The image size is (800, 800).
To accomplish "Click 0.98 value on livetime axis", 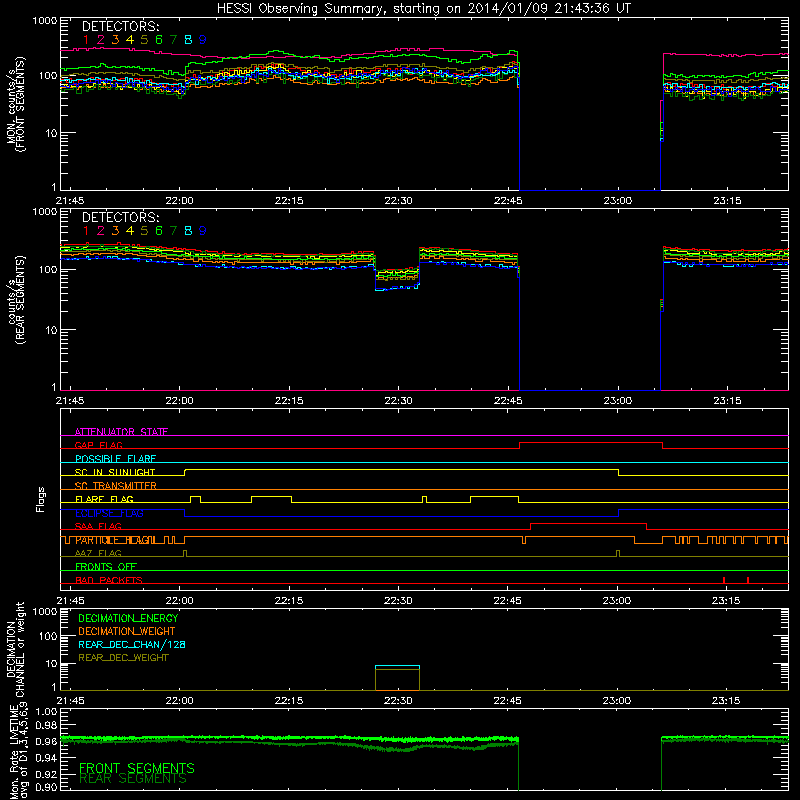I will 46,725.
